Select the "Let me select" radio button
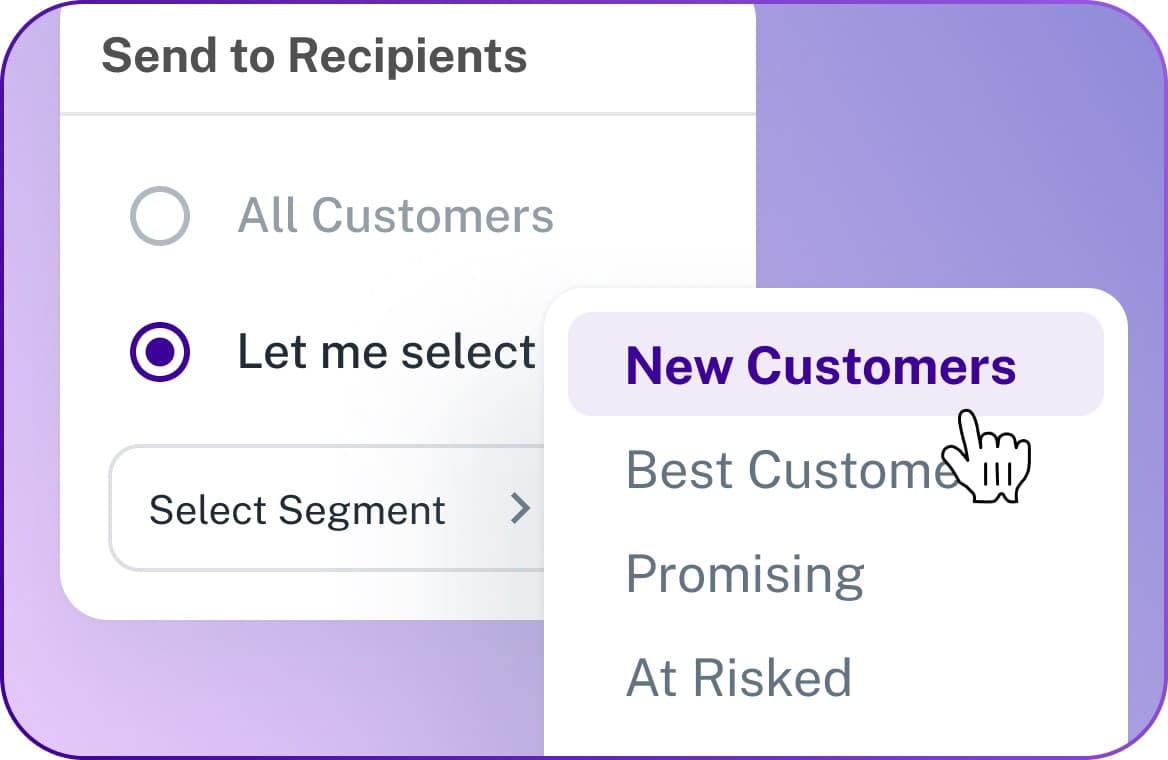This screenshot has height=760, width=1168. [160, 352]
